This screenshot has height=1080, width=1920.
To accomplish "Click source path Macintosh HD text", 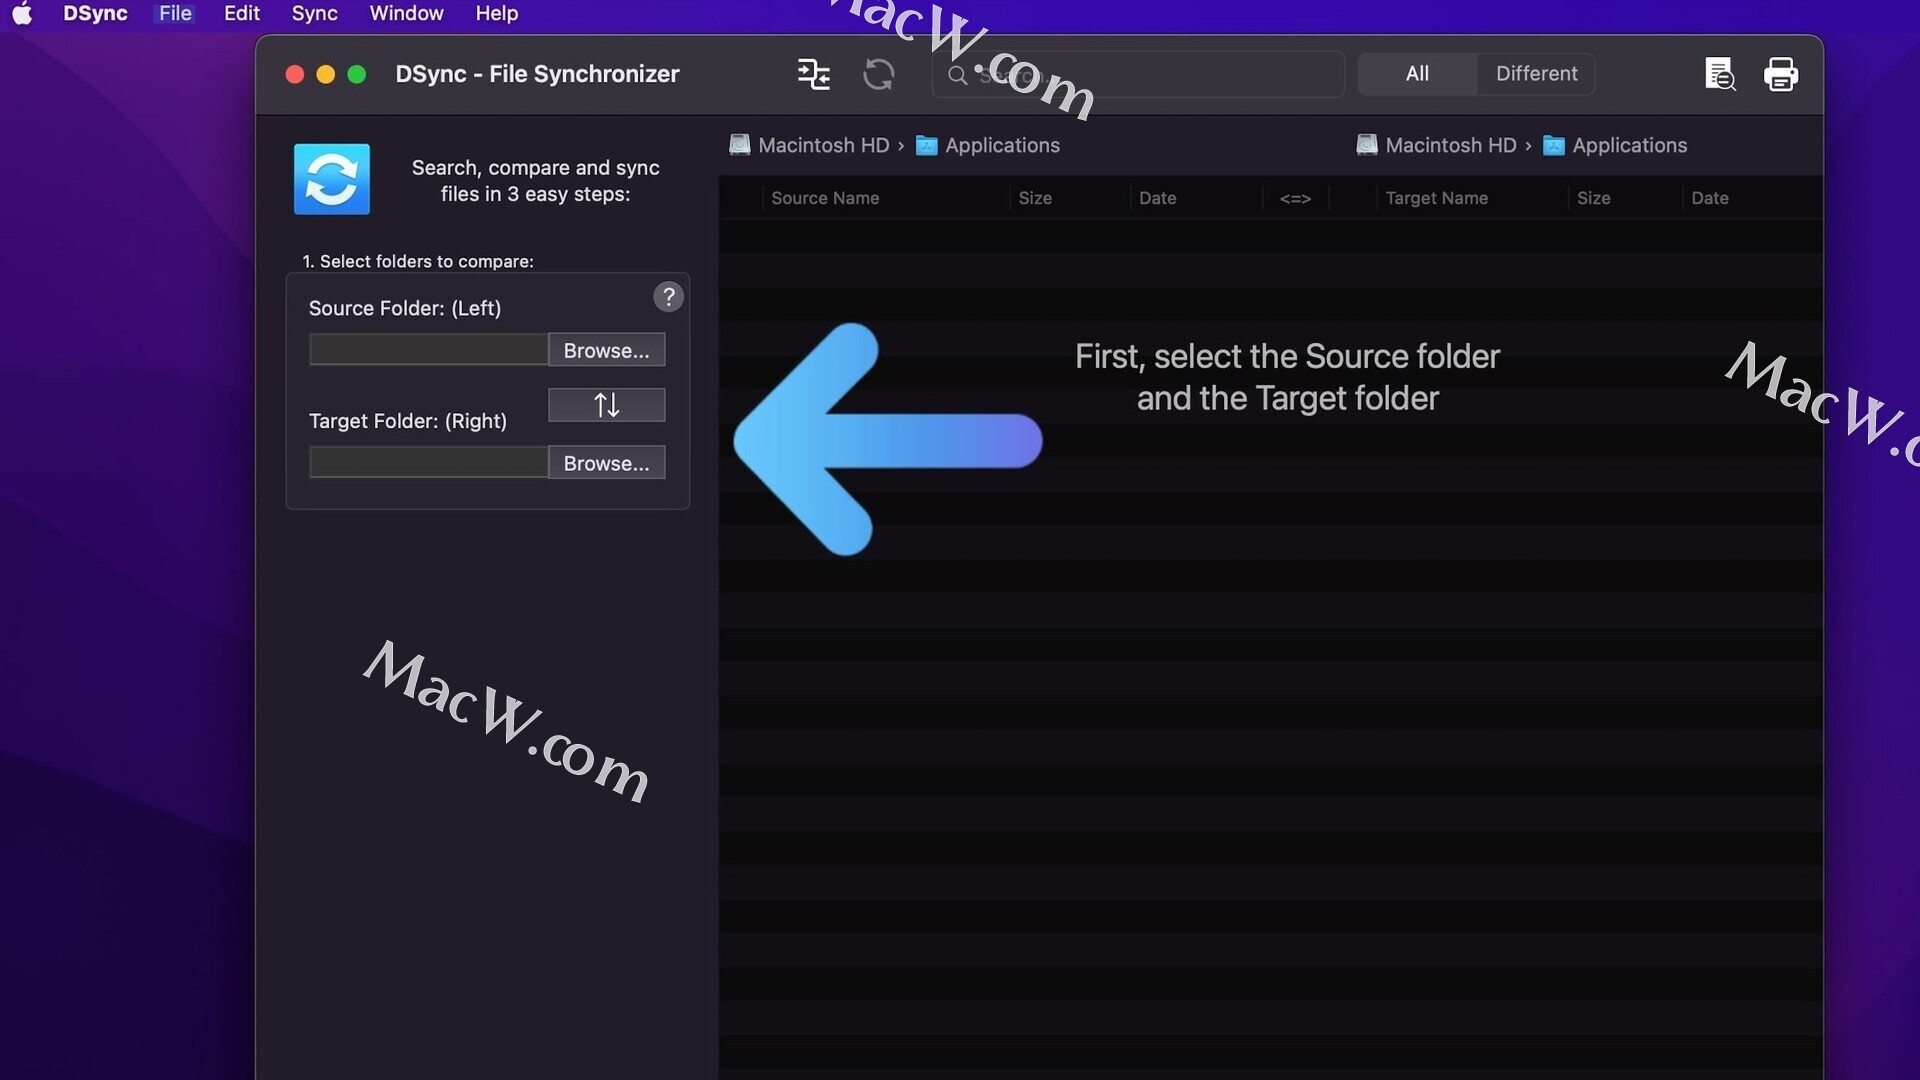I will point(823,145).
